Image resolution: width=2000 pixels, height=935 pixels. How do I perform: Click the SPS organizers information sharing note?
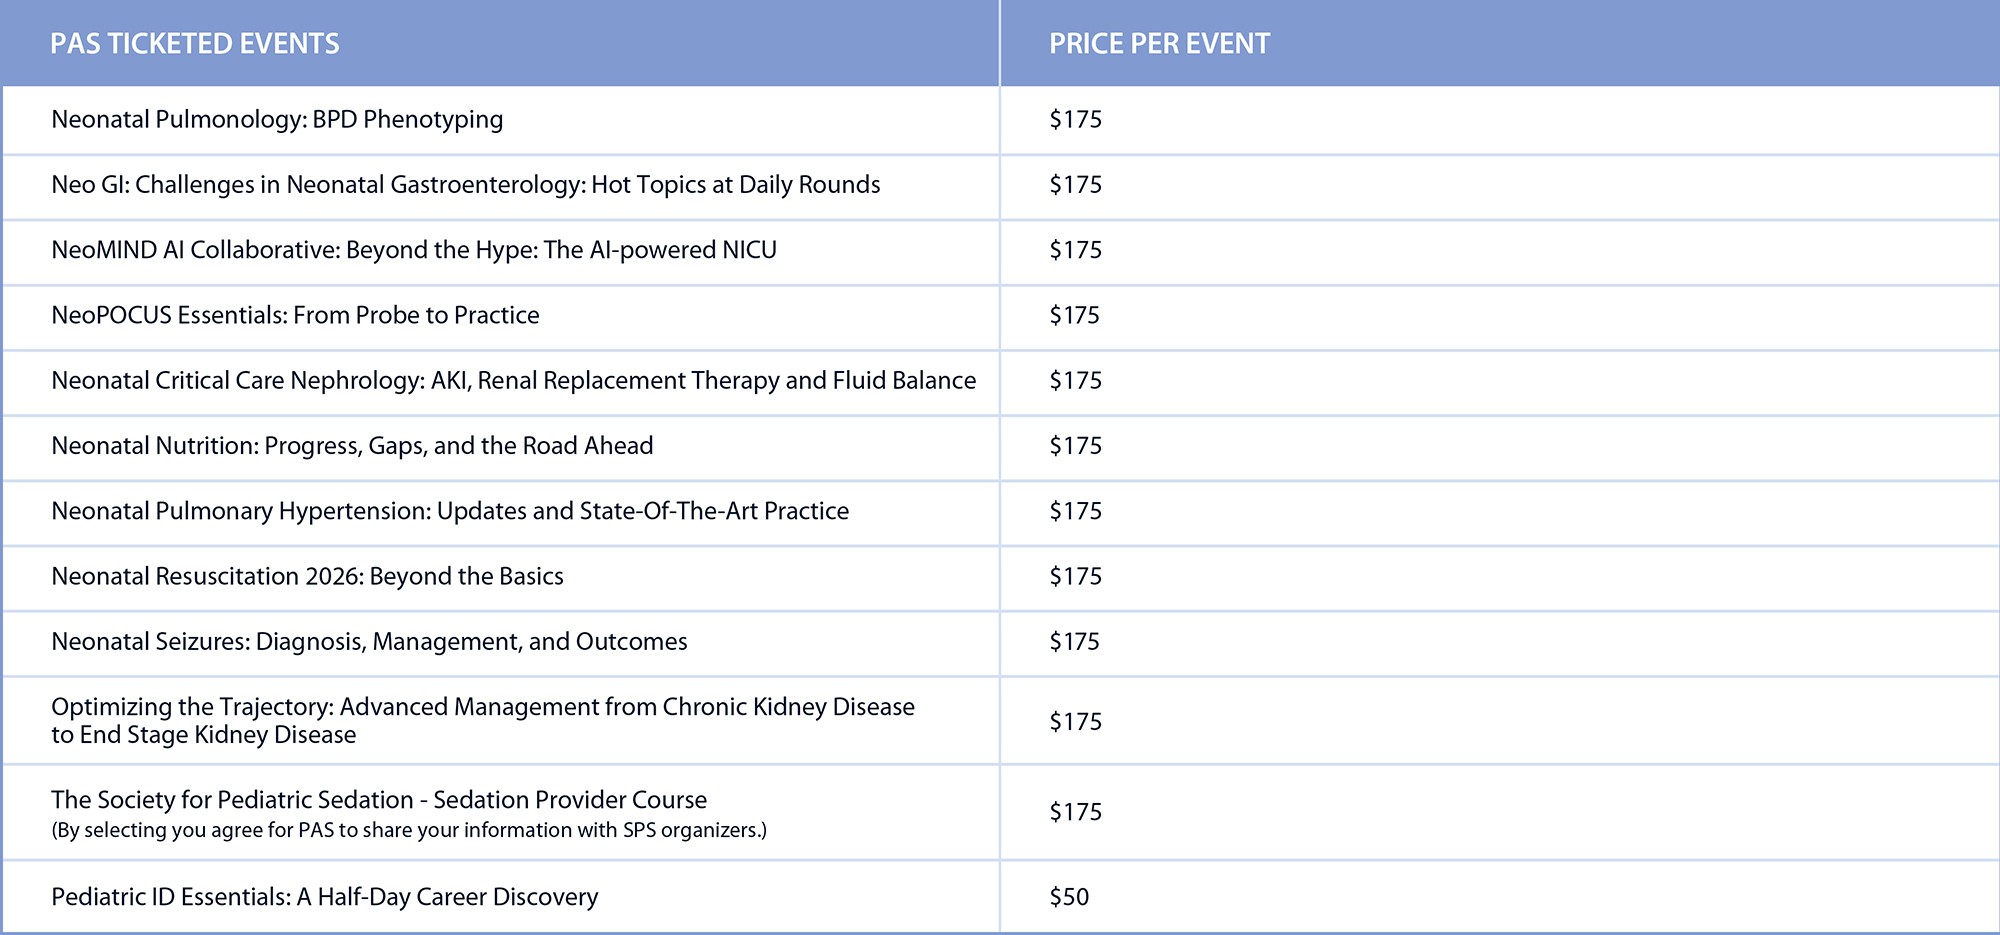(x=409, y=831)
